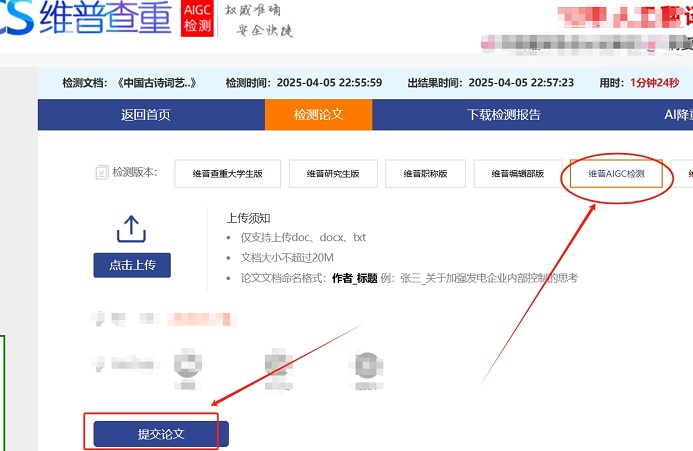Select 维普研究生版 version
This screenshot has height=451, width=693.
click(x=333, y=174)
